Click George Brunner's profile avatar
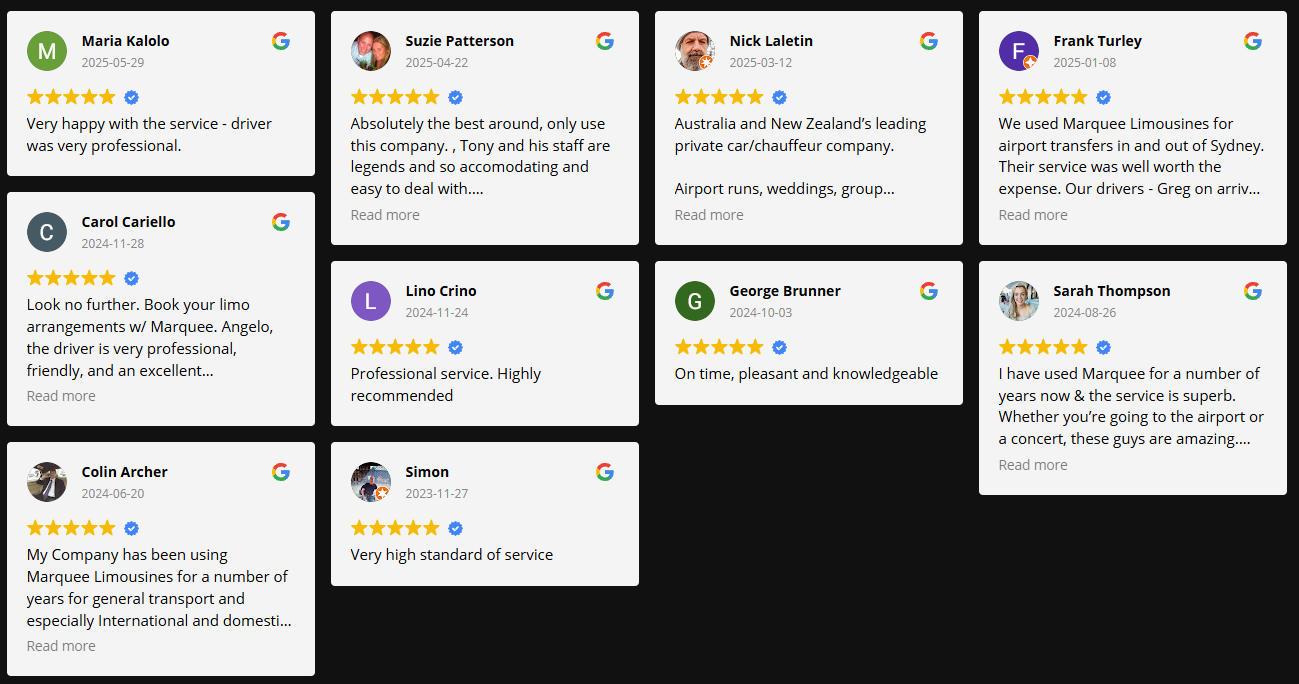This screenshot has width=1299, height=684. point(695,301)
